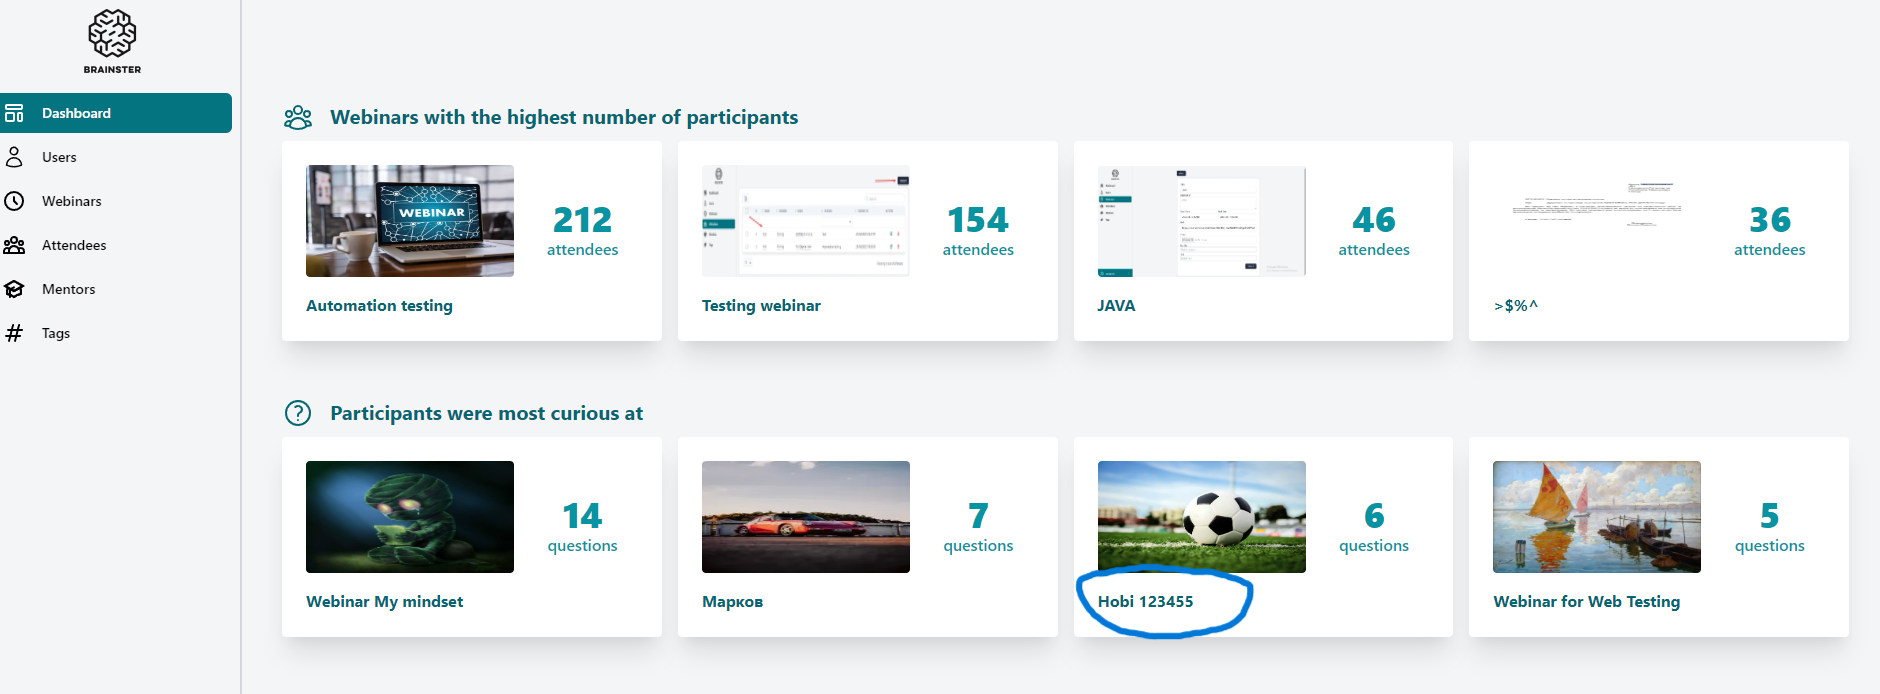The image size is (1880, 694).
Task: Click the Webinars clock icon
Action: pyautogui.click(x=14, y=201)
